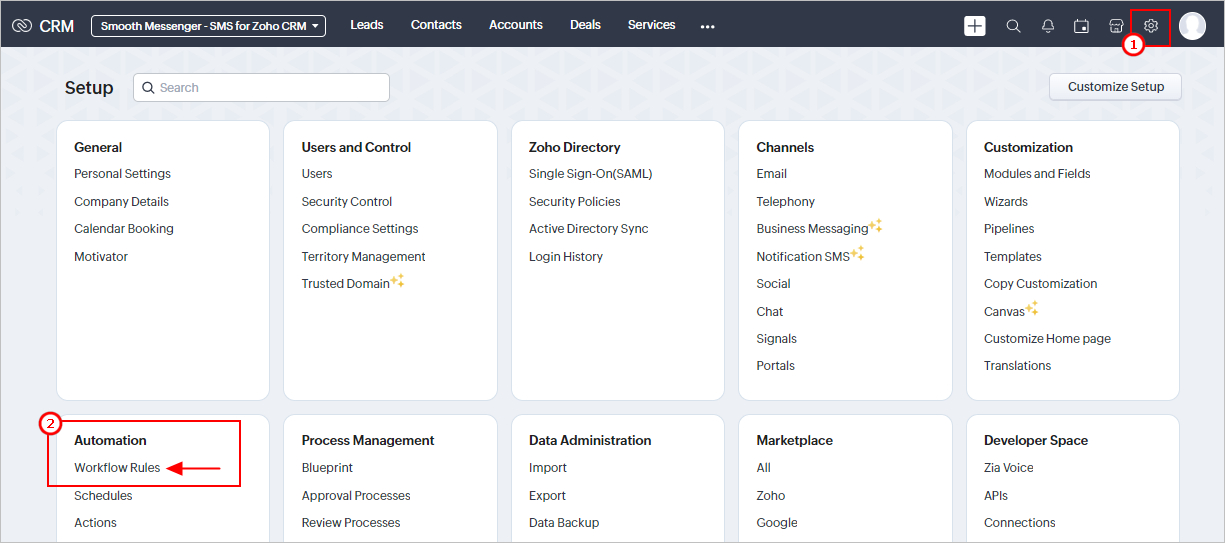Open Actions under Automation
Viewport: 1225px width, 543px height.
click(95, 523)
